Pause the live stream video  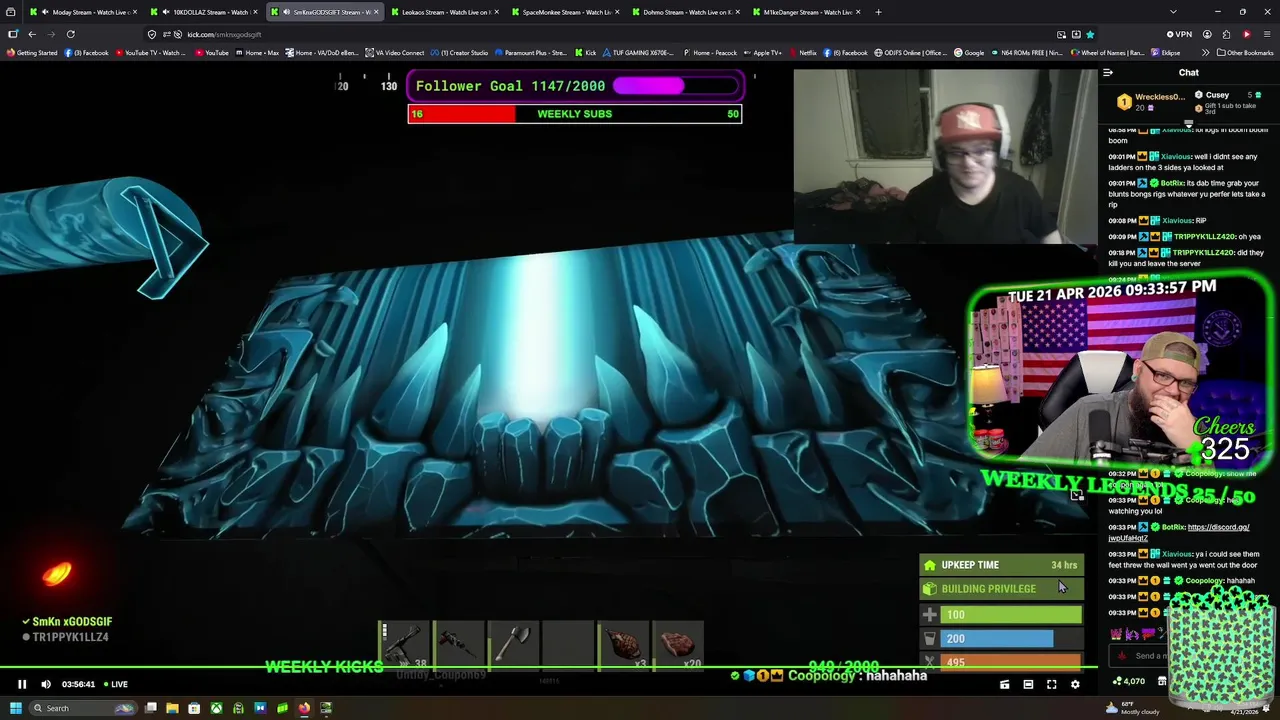21,684
